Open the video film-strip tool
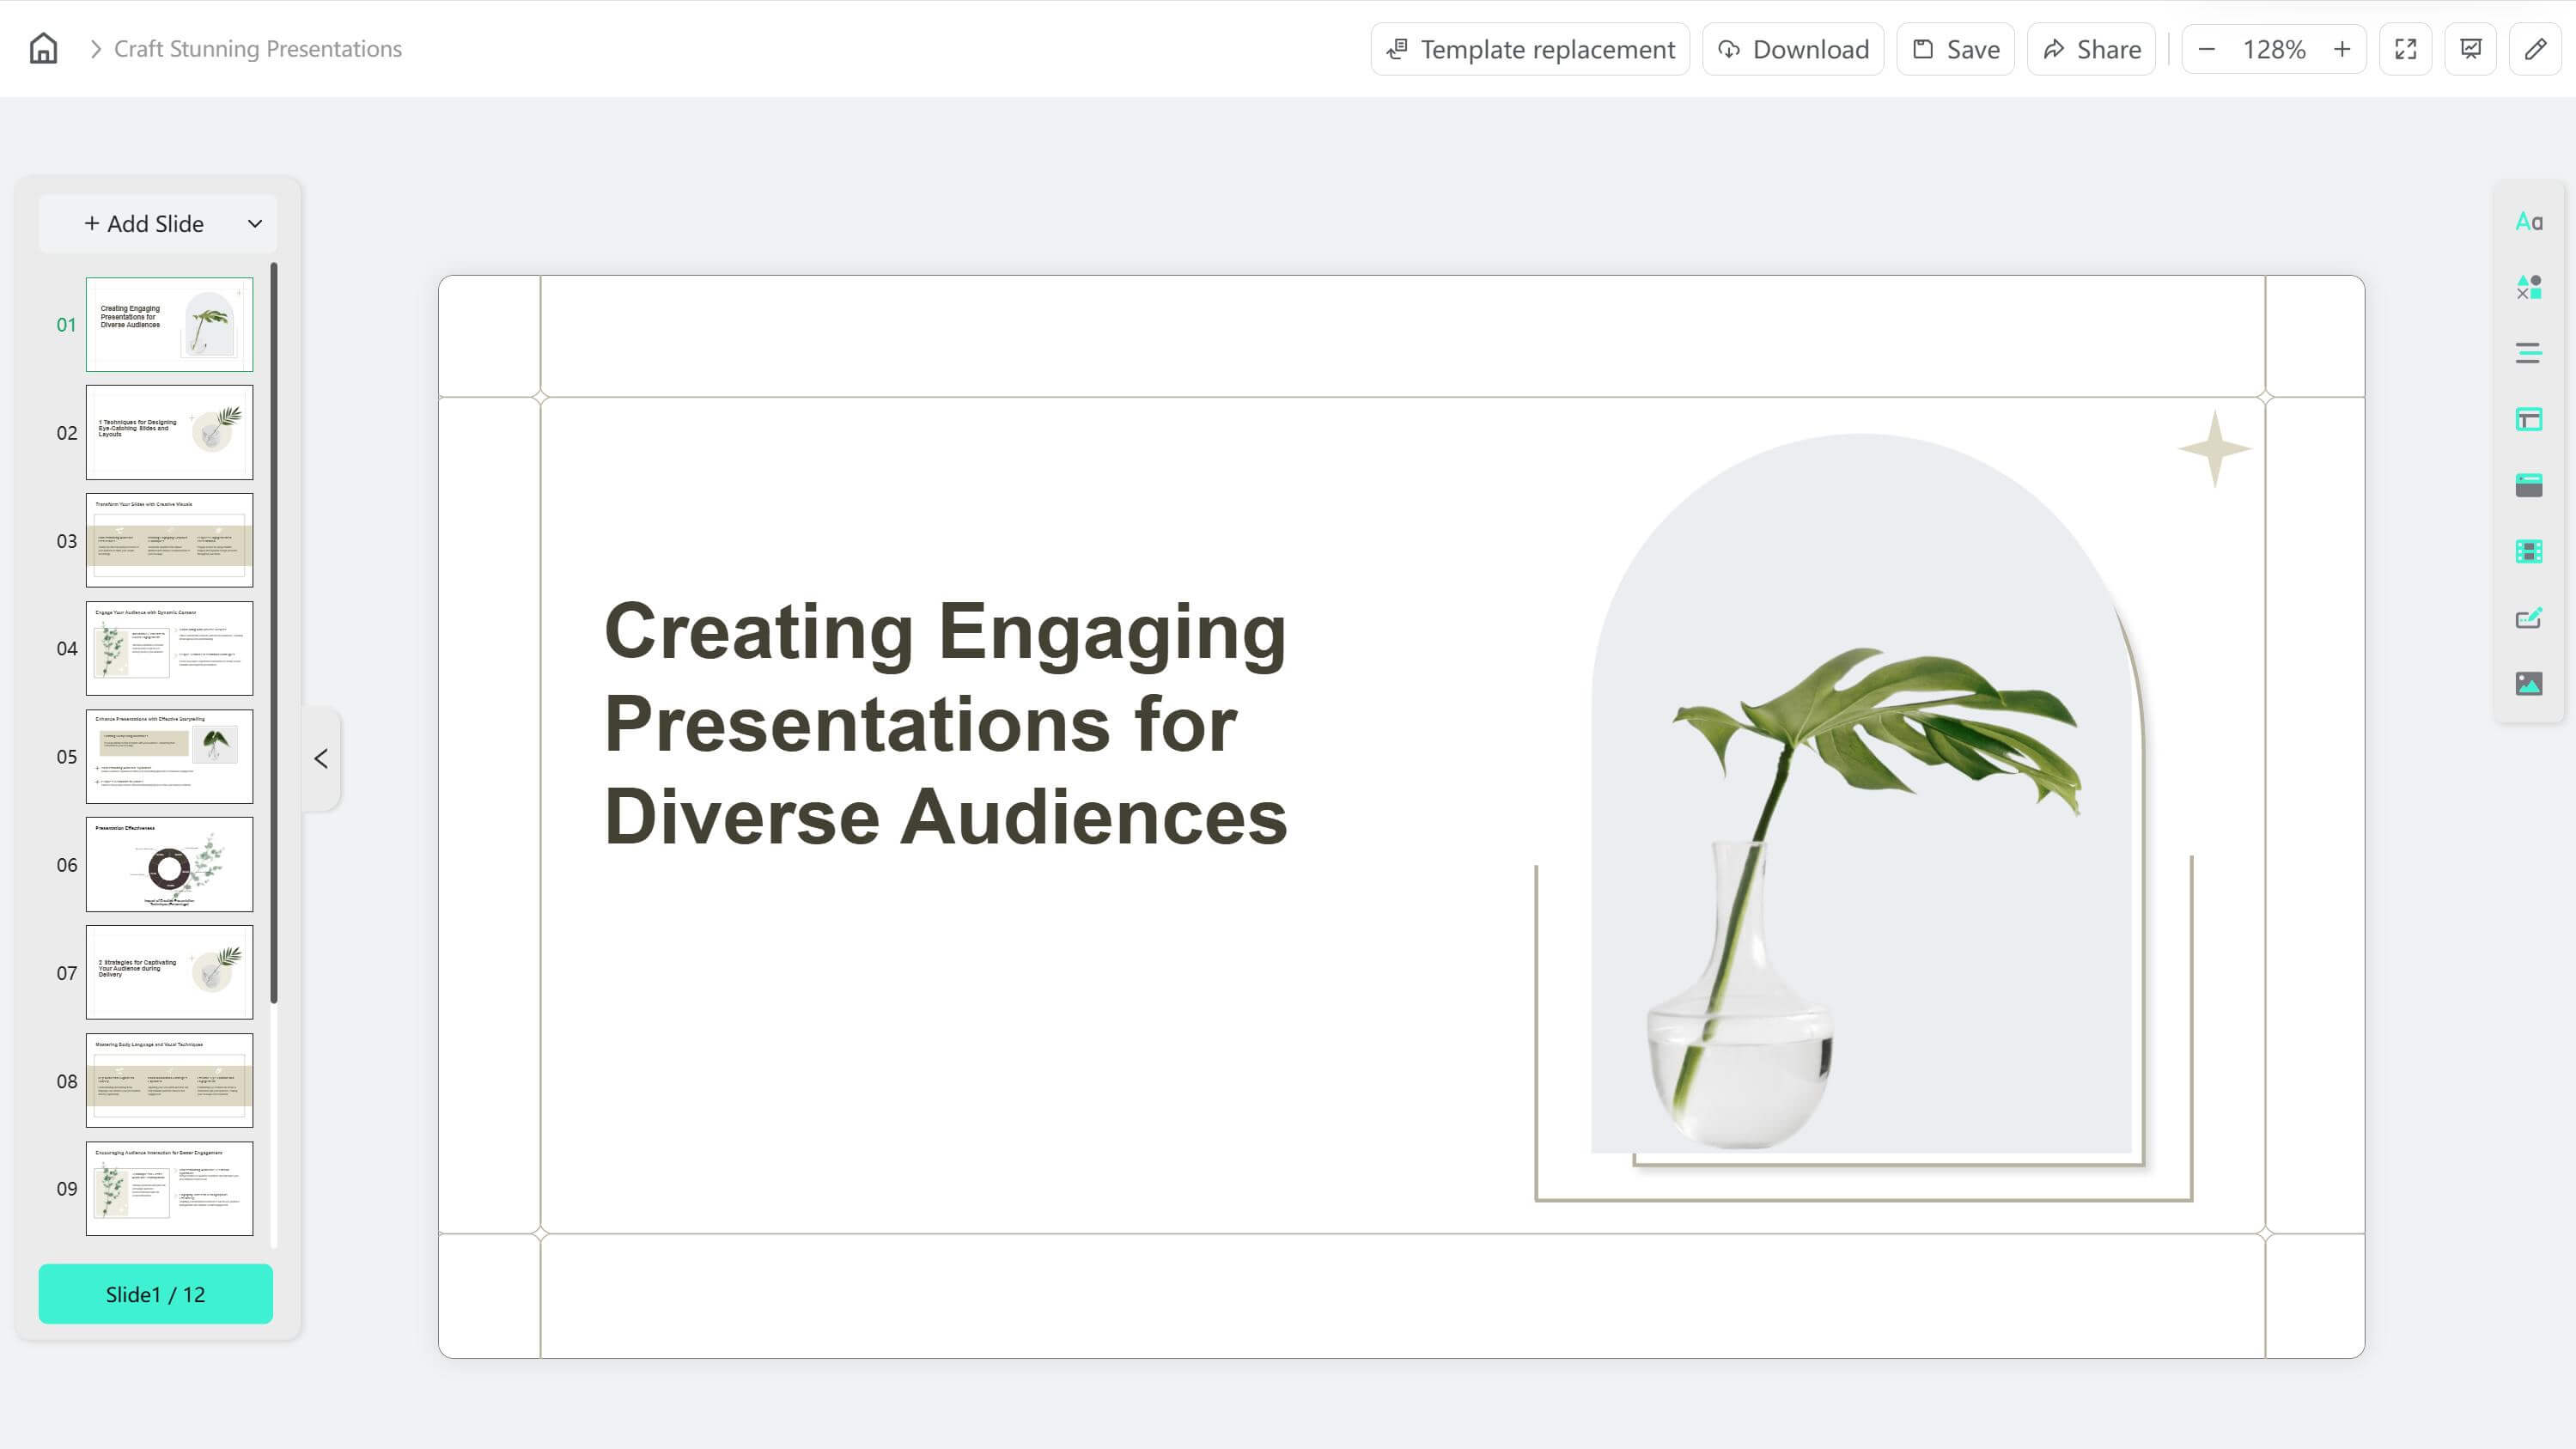The image size is (2576, 1449). click(2528, 551)
